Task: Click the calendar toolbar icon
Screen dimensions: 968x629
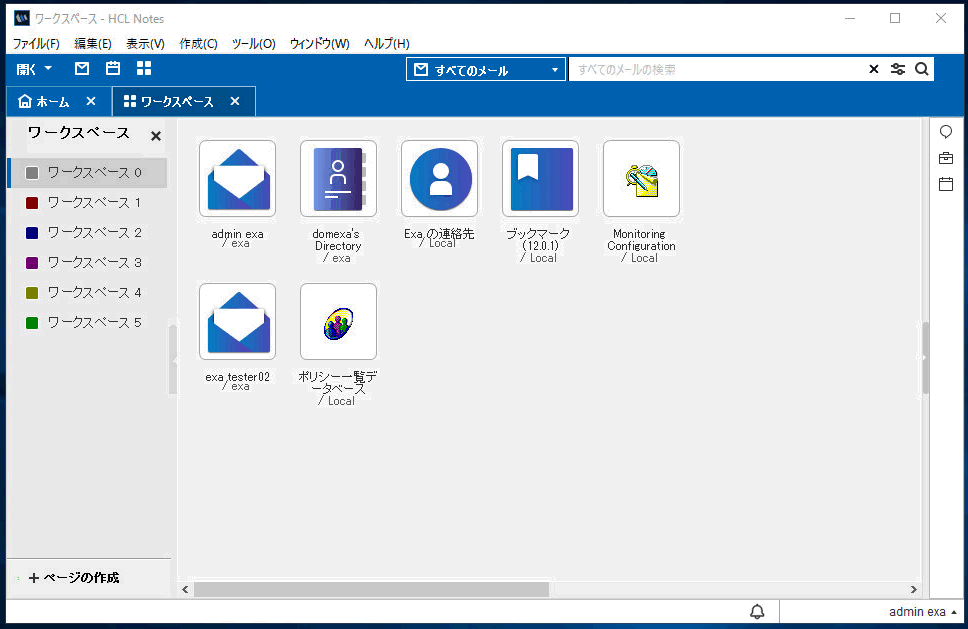Action: coord(113,69)
